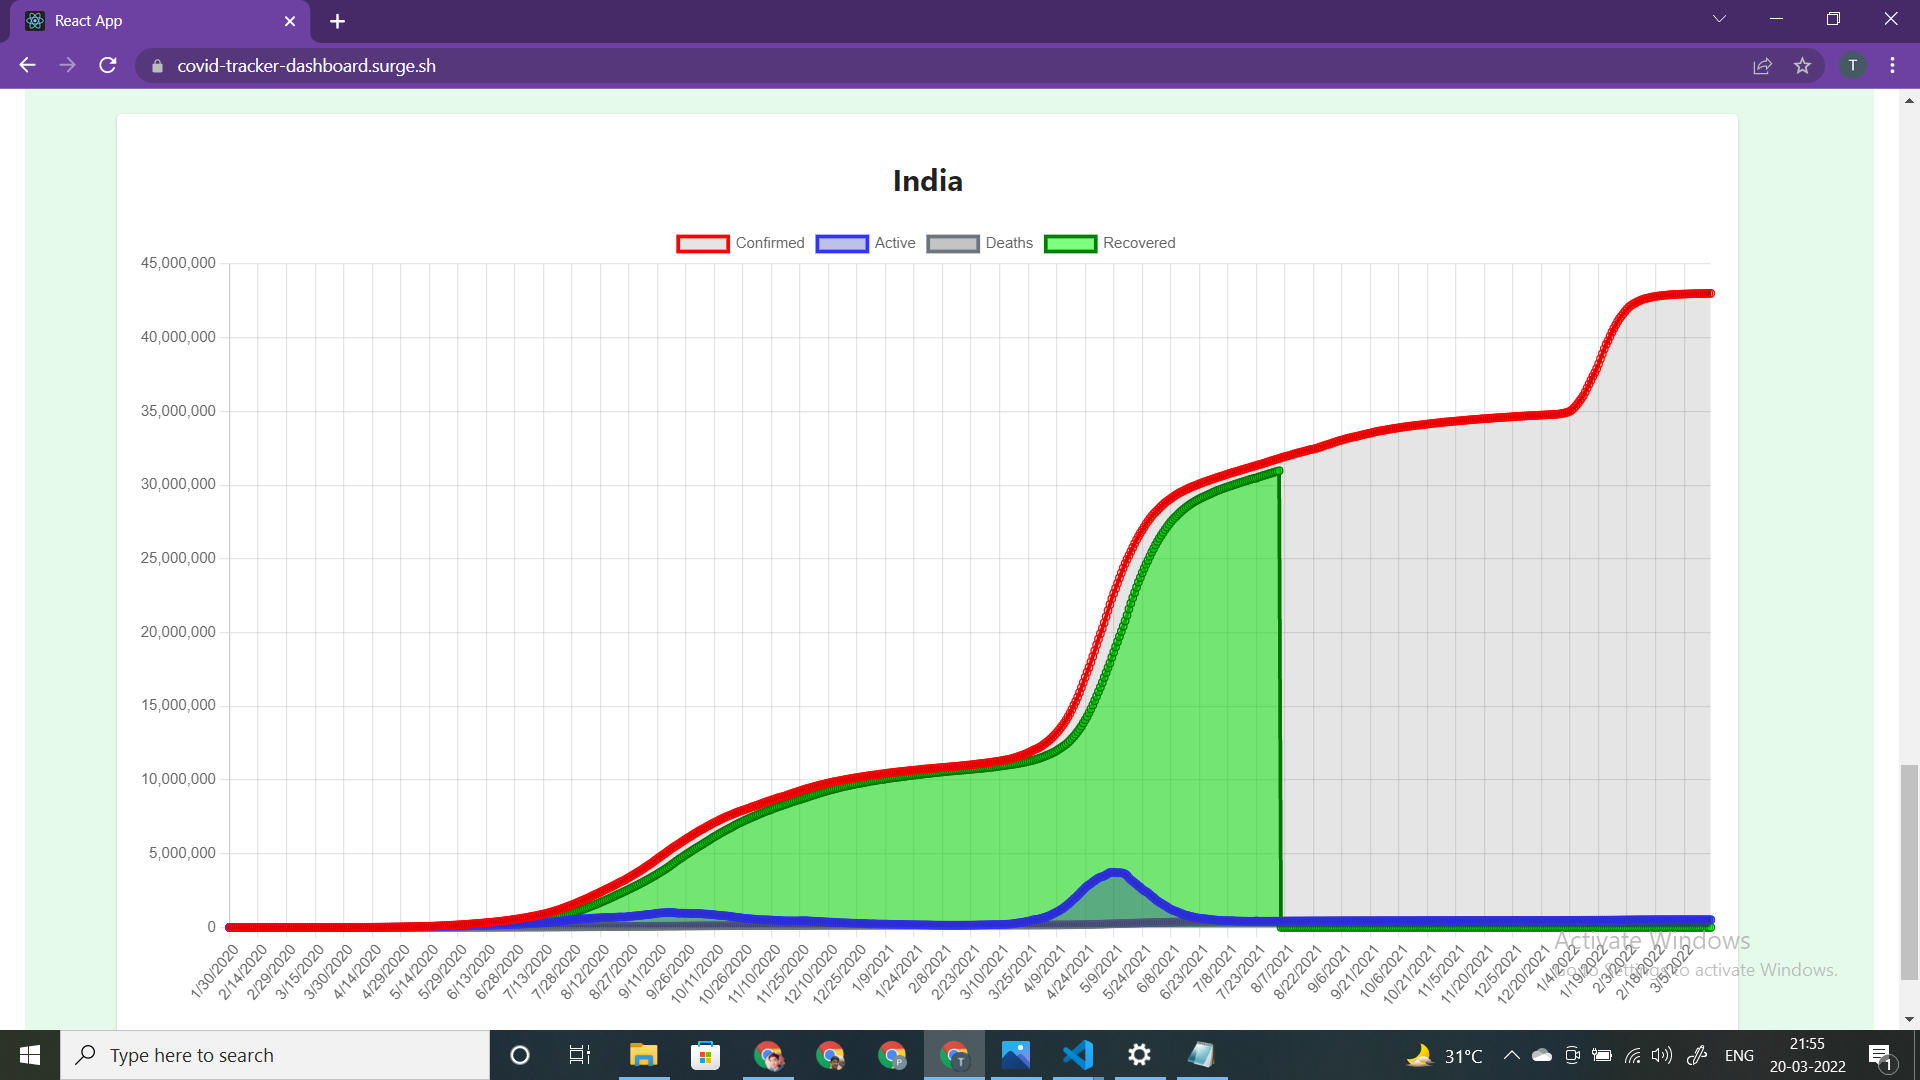Click the React App favicon on the tab
Screen dimensions: 1920x1080
[33, 20]
